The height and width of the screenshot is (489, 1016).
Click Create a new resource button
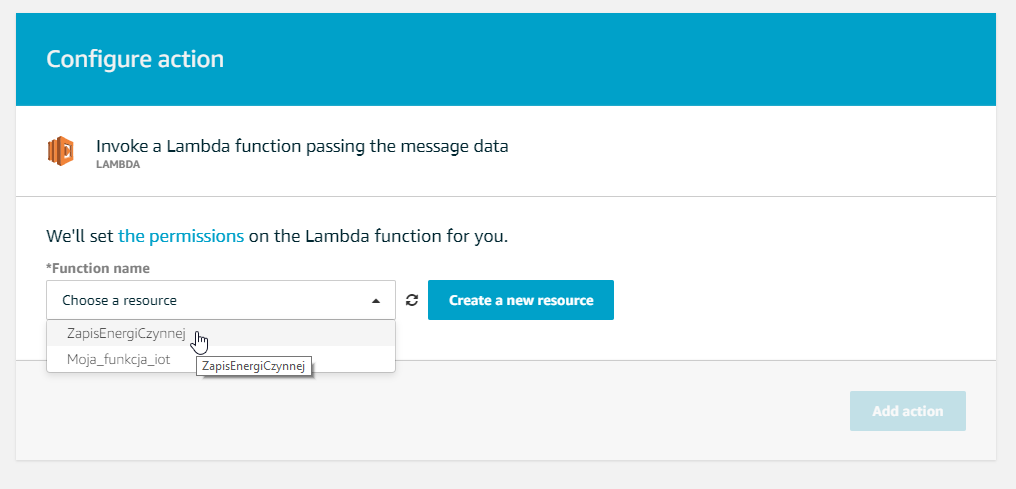click(521, 300)
